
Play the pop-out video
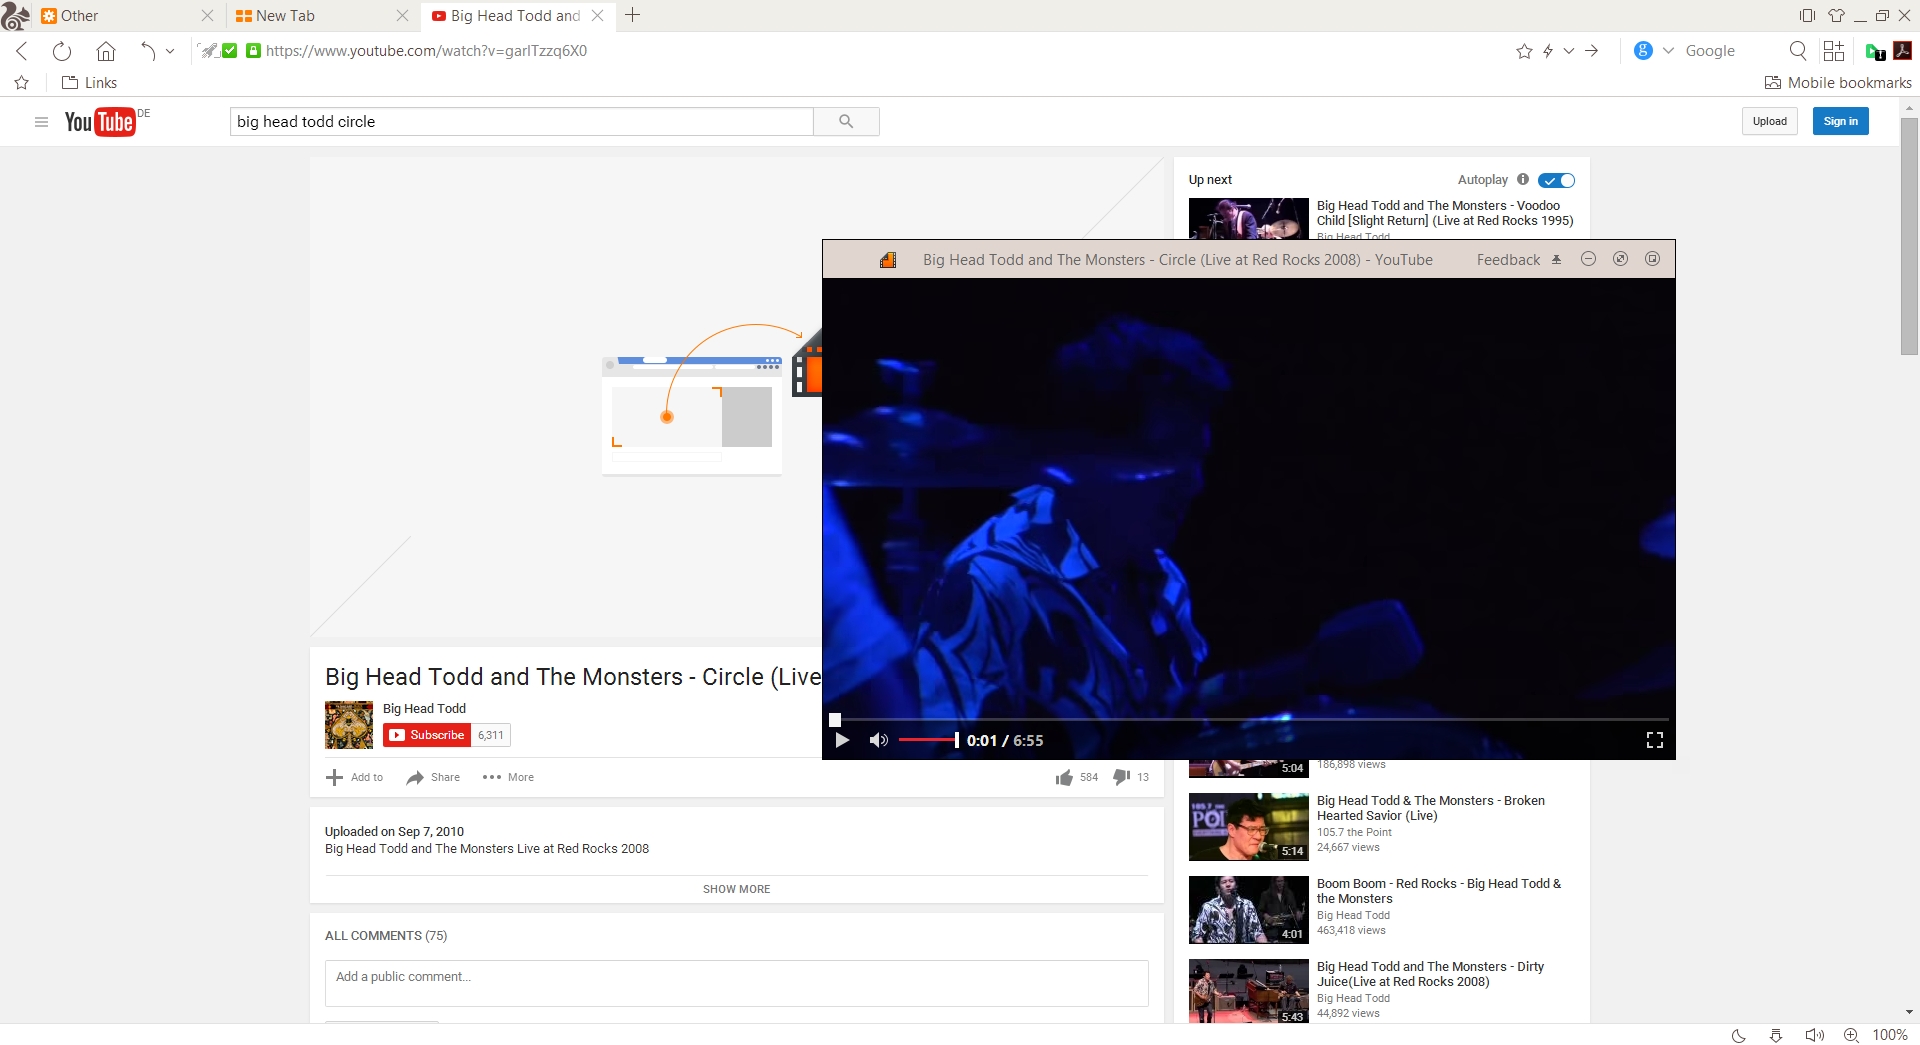[842, 740]
